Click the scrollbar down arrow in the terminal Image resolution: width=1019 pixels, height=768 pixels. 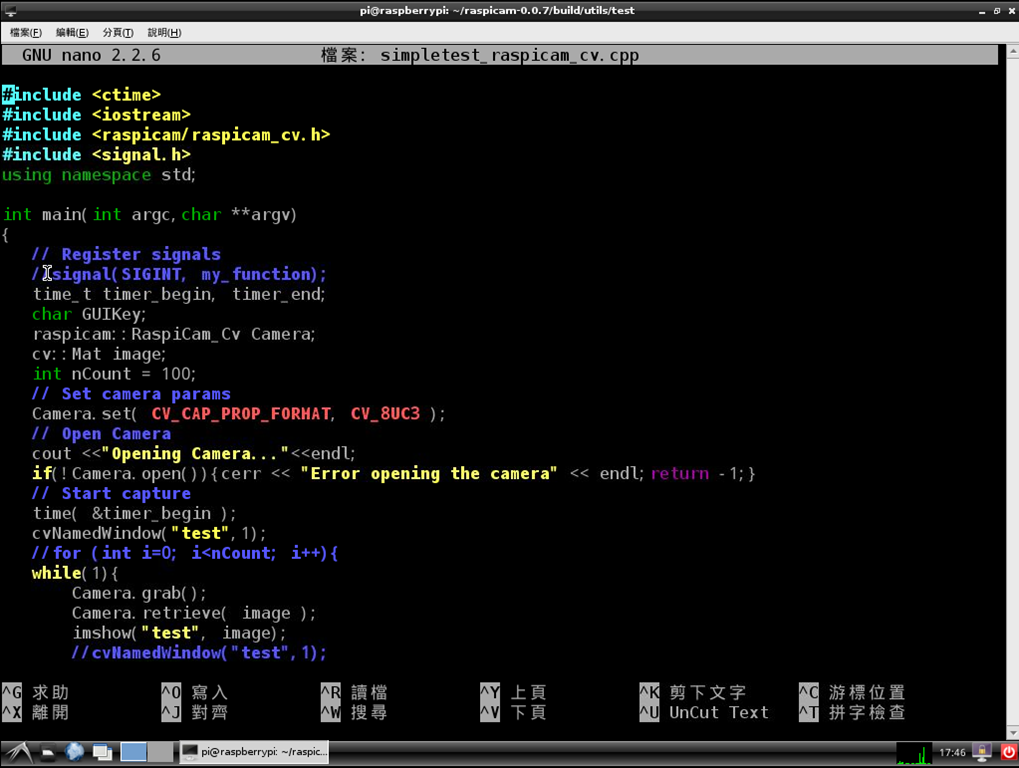point(1011,733)
